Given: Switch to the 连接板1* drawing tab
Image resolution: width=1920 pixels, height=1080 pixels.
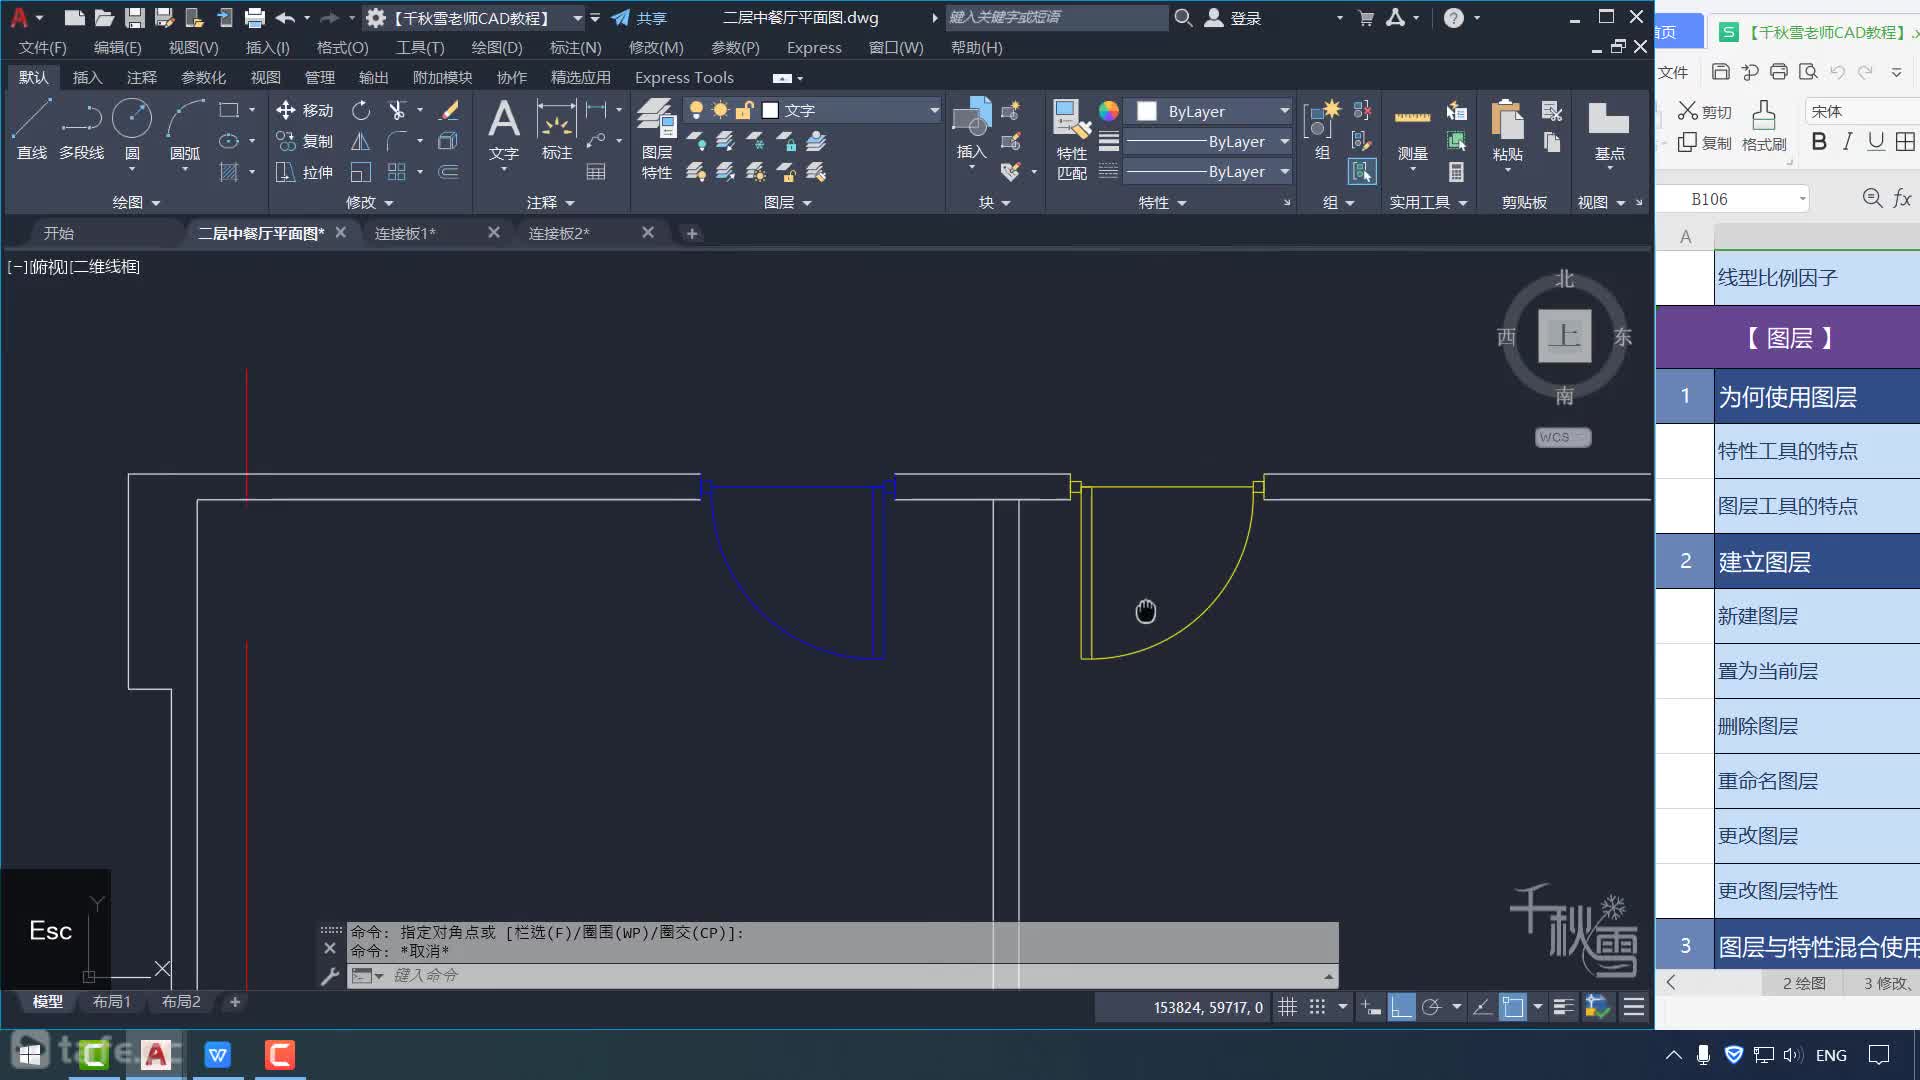Looking at the screenshot, I should coord(405,233).
